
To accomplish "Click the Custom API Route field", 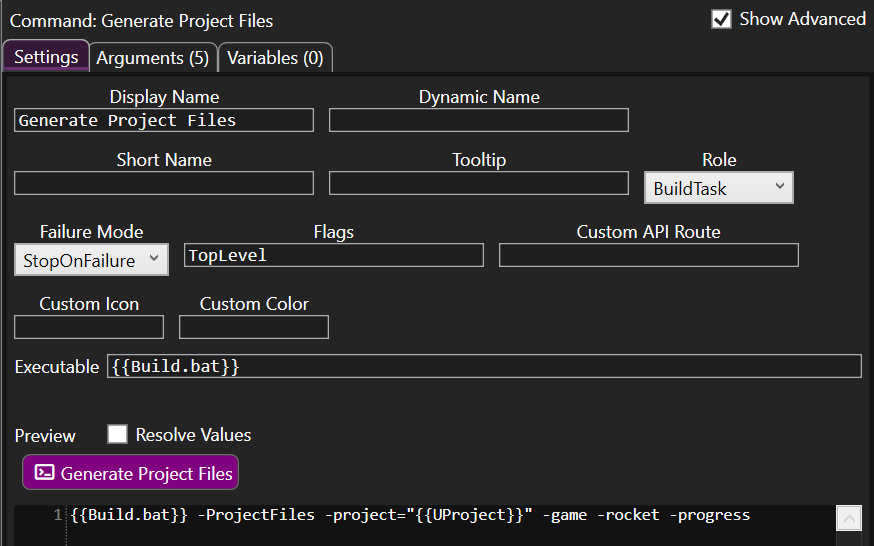I will pos(649,255).
